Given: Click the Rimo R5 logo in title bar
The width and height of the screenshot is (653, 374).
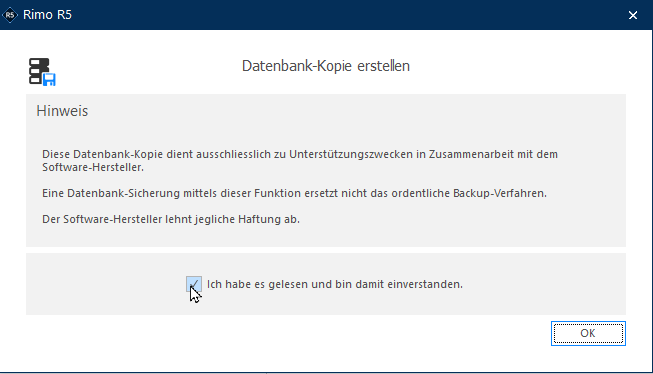Looking at the screenshot, I should tap(10, 15).
